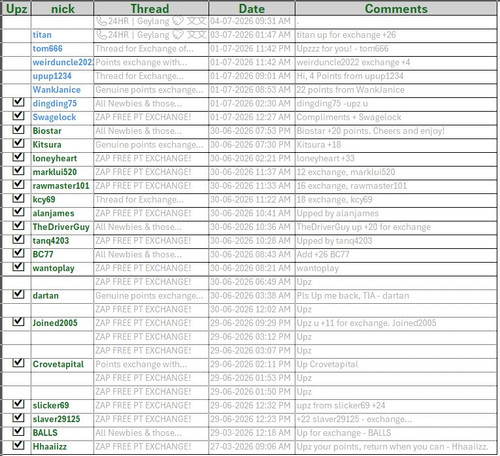The height and width of the screenshot is (456, 500).
Task: Select the date cell 01-07-2026 11:42 PM
Action: click(252, 49)
